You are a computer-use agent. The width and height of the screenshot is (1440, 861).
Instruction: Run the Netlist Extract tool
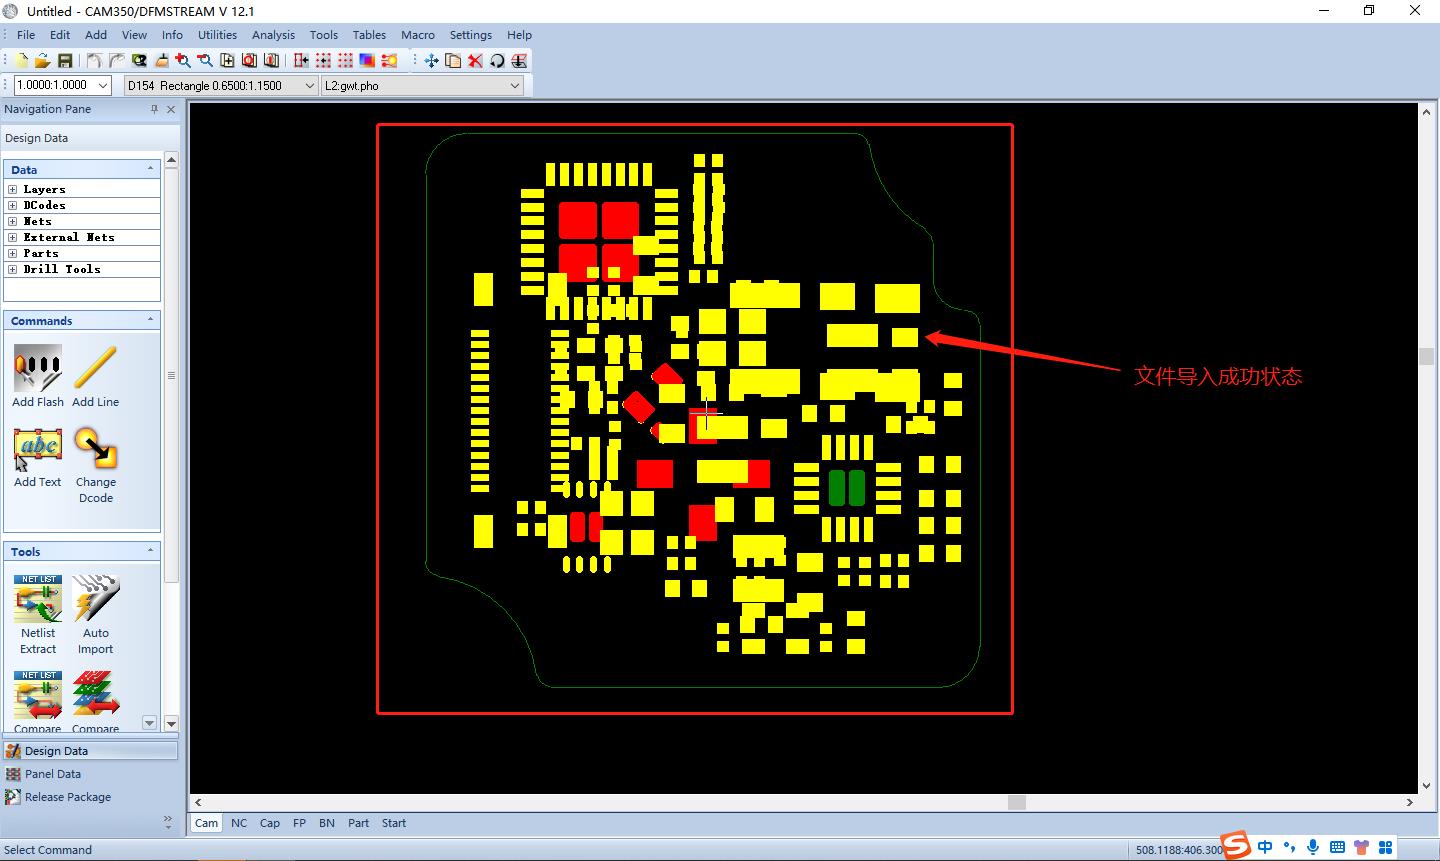tap(38, 600)
